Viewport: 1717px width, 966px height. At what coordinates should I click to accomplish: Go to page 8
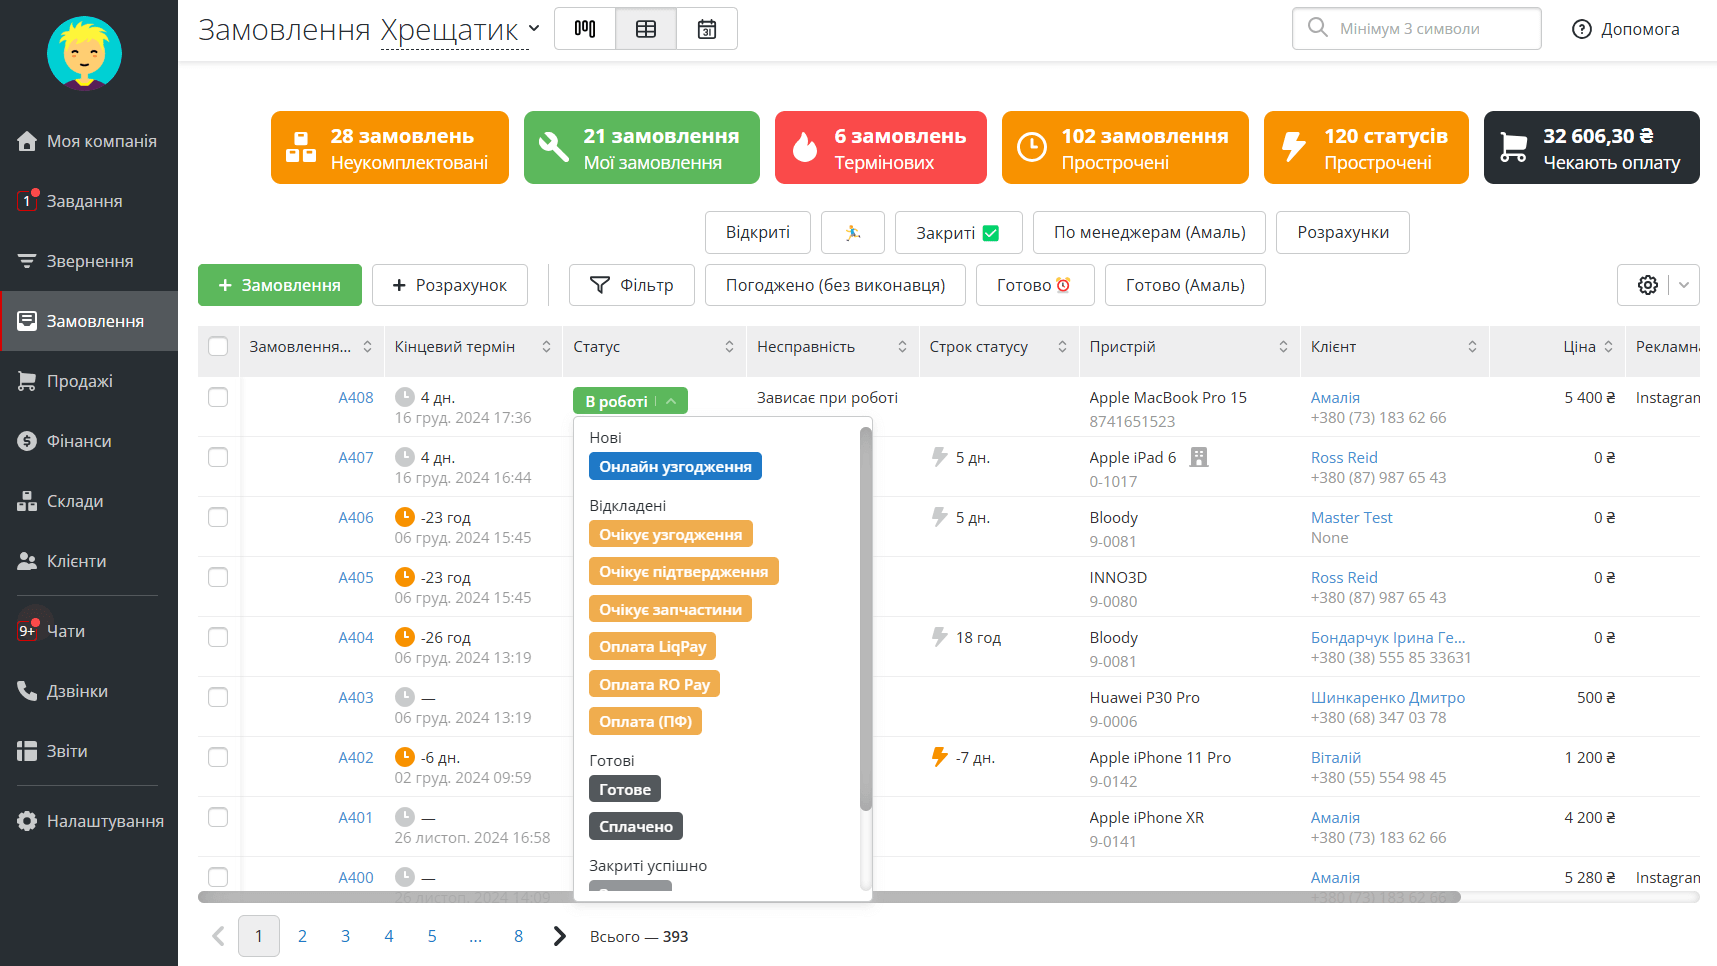pyautogui.click(x=518, y=936)
